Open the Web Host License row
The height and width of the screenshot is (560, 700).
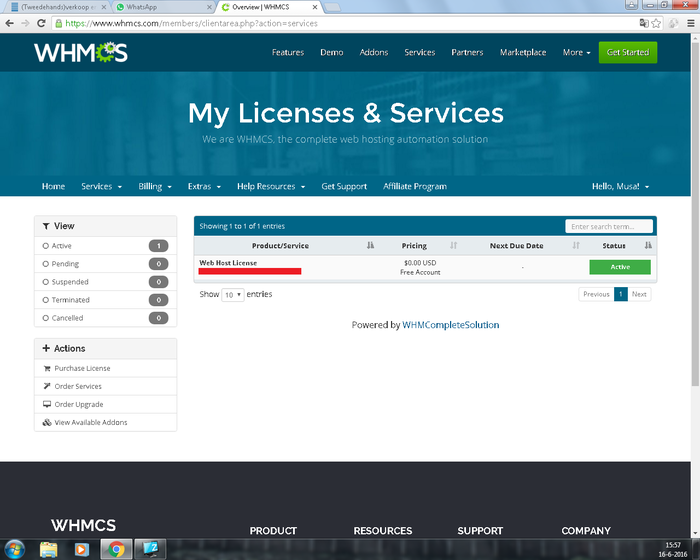coord(425,267)
